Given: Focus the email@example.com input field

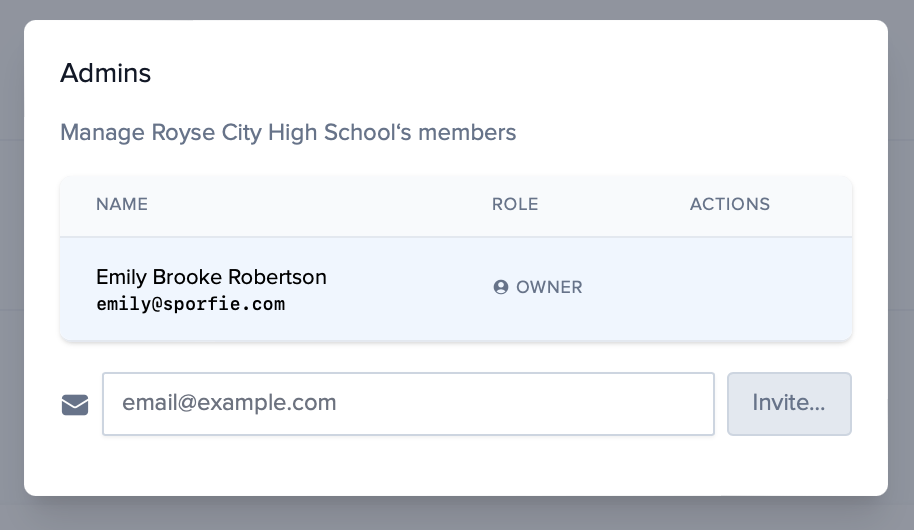Looking at the screenshot, I should click(408, 404).
